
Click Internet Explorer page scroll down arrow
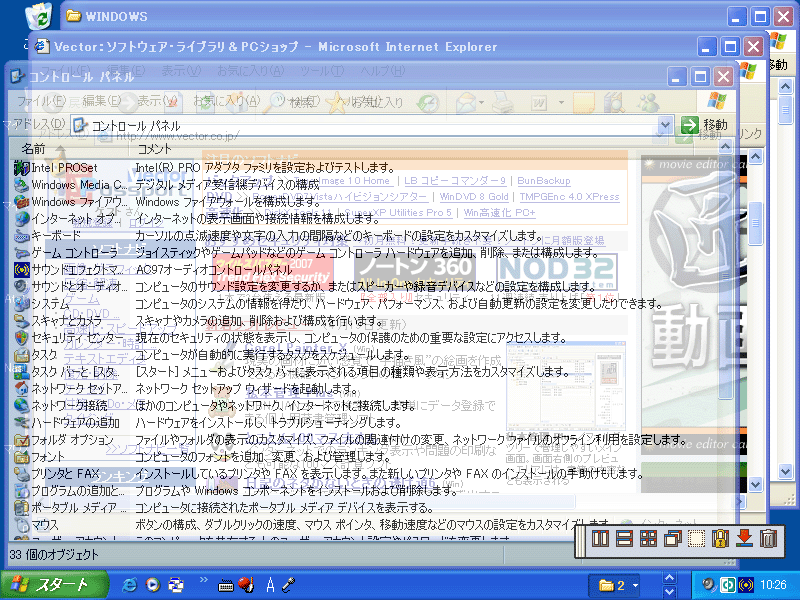[x=756, y=484]
